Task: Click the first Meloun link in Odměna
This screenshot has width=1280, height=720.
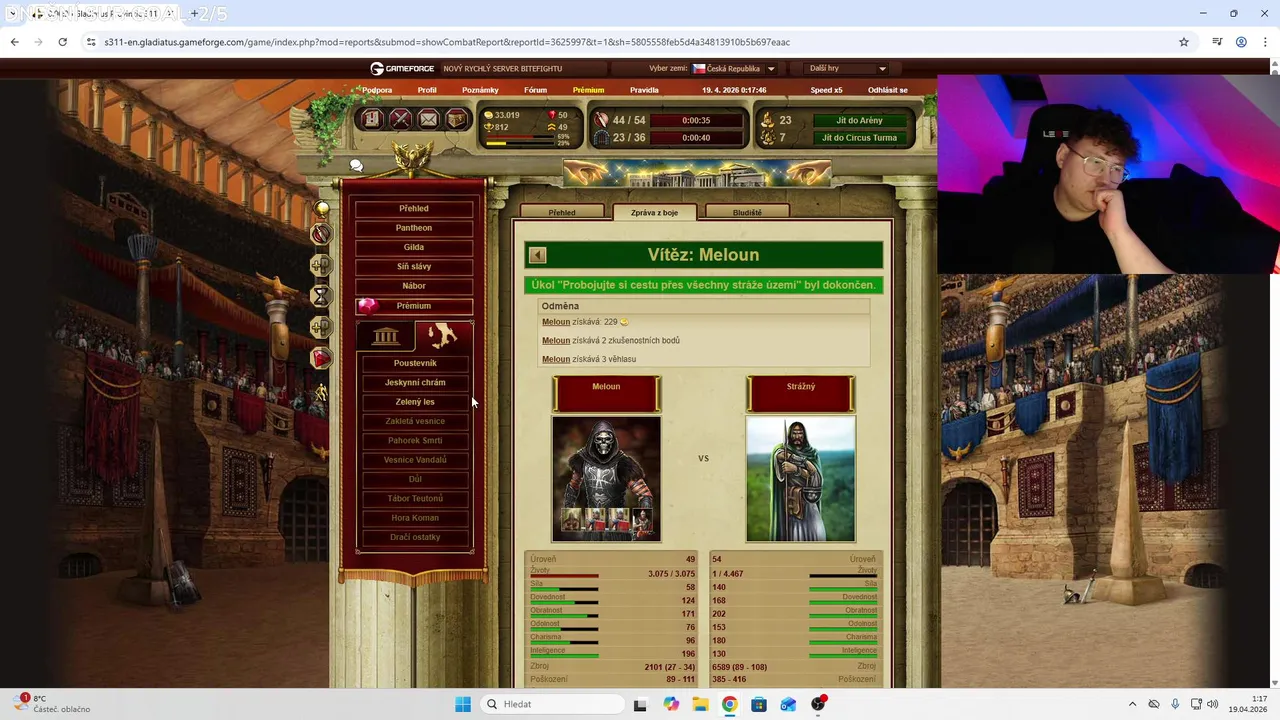Action: pos(556,322)
